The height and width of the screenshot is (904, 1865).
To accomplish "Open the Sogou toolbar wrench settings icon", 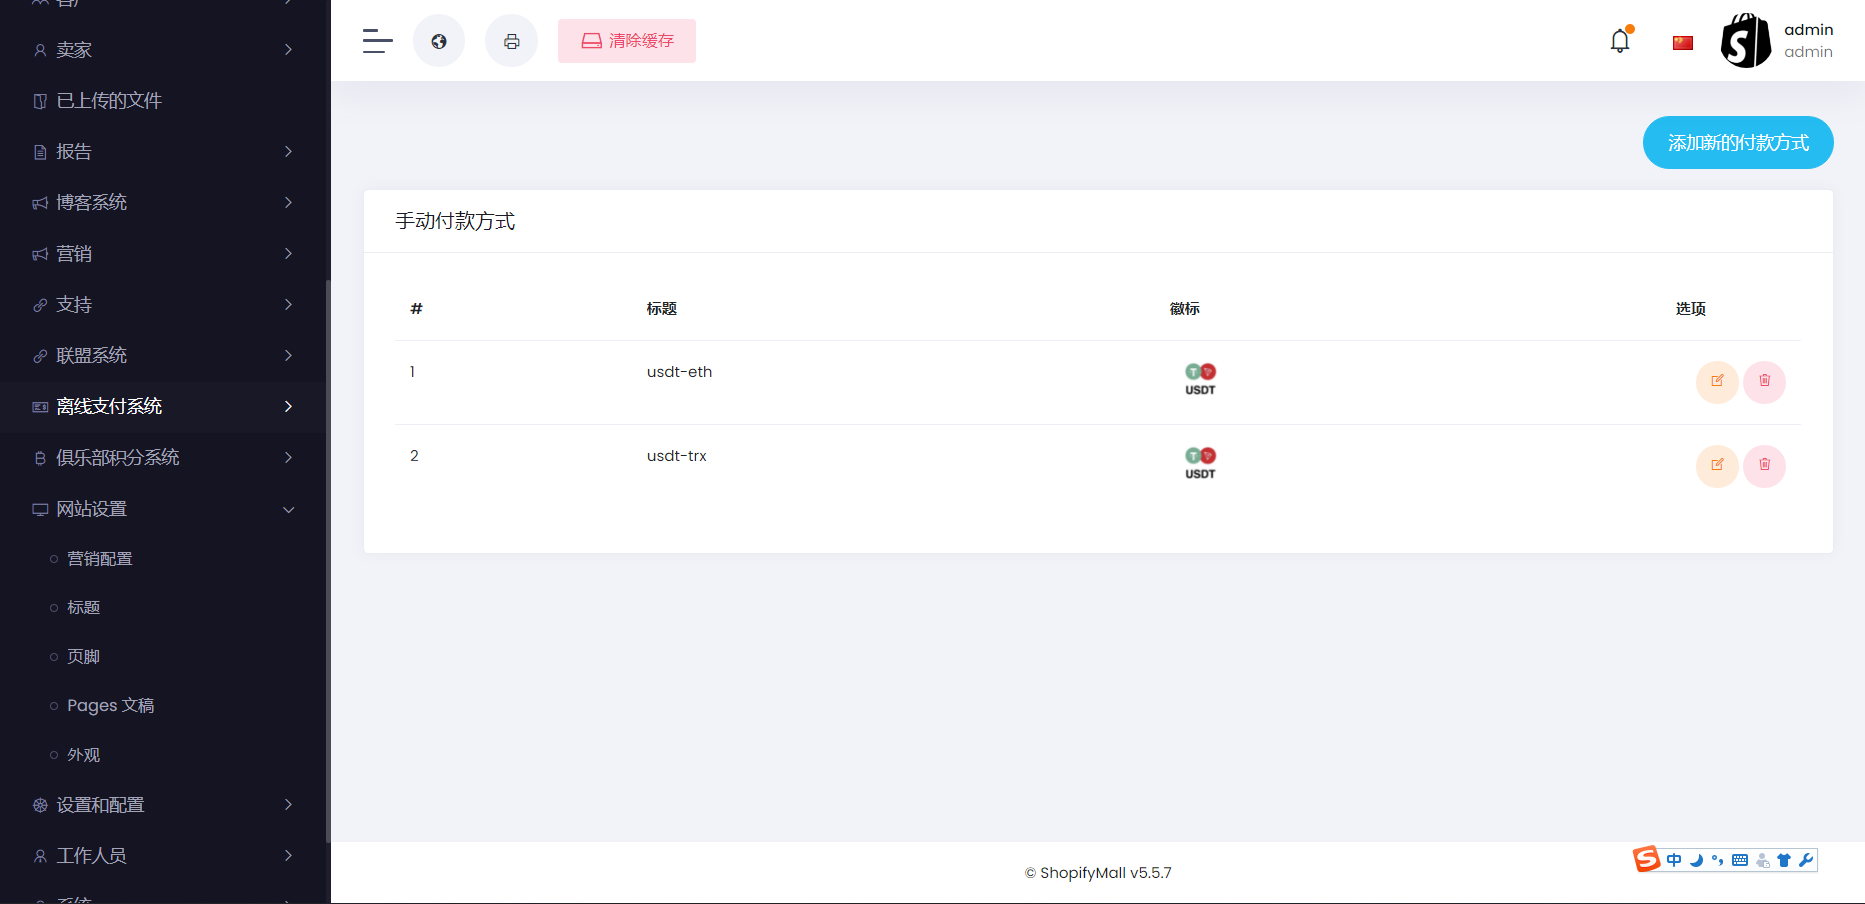I will pos(1806,860).
